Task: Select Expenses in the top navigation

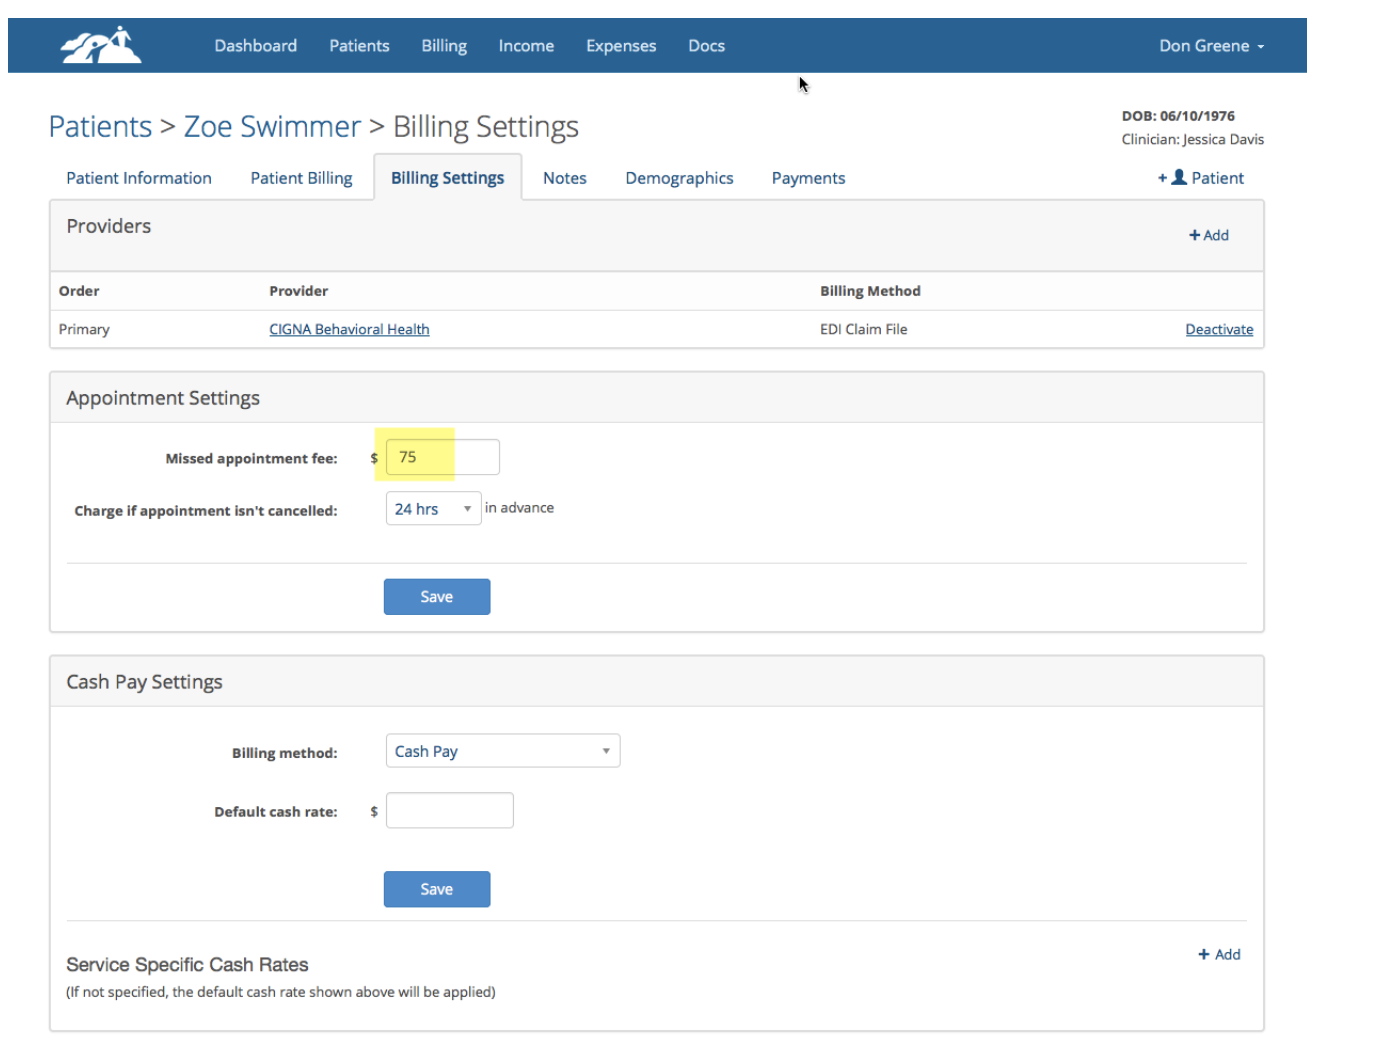Action: click(620, 45)
